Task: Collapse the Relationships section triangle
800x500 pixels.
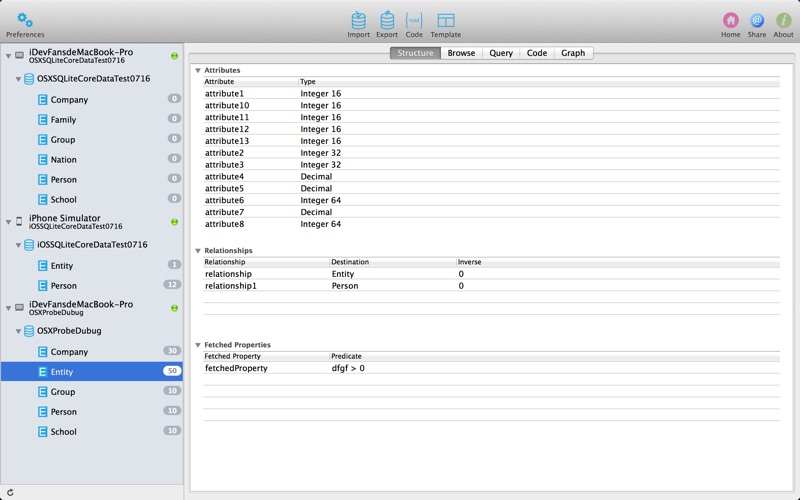Action: [x=198, y=250]
